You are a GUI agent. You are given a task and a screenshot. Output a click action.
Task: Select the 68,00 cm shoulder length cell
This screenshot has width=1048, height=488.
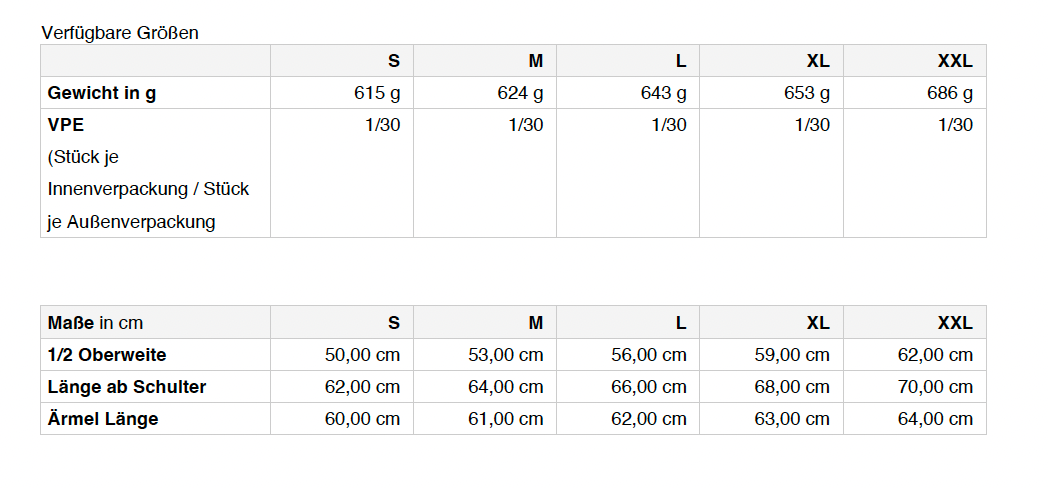(x=792, y=387)
